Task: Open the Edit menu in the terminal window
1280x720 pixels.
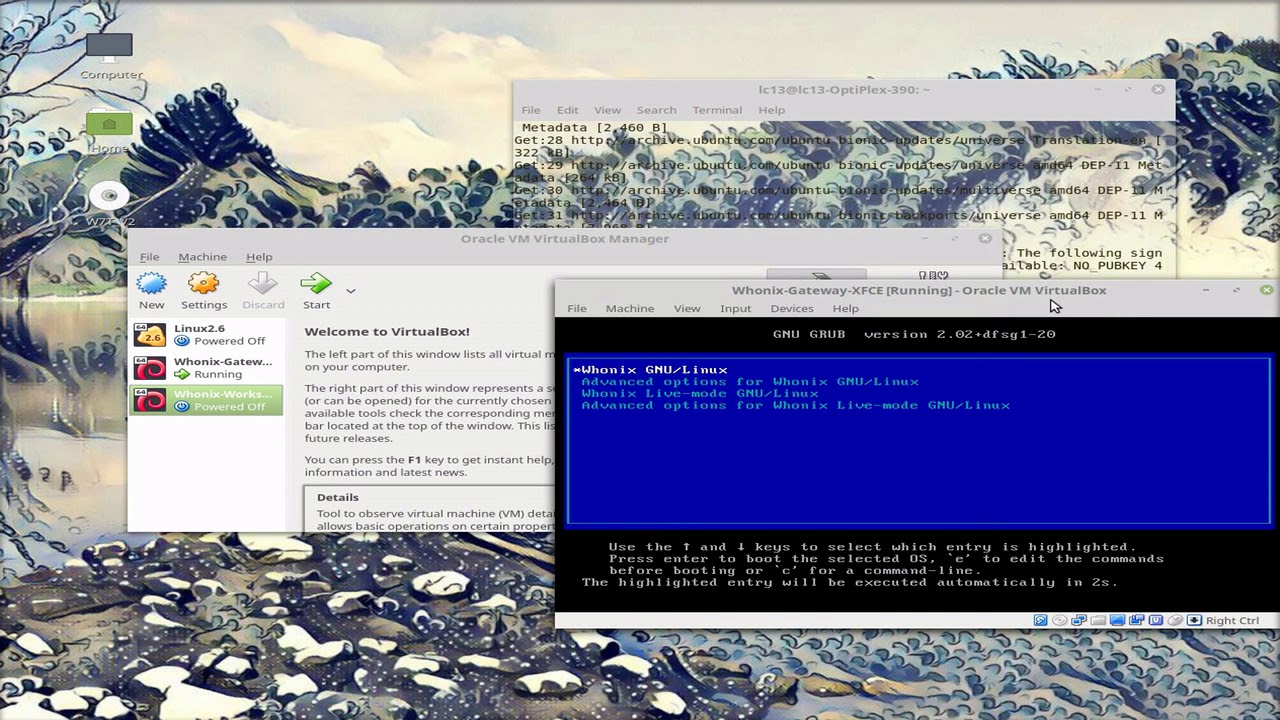Action: click(567, 110)
